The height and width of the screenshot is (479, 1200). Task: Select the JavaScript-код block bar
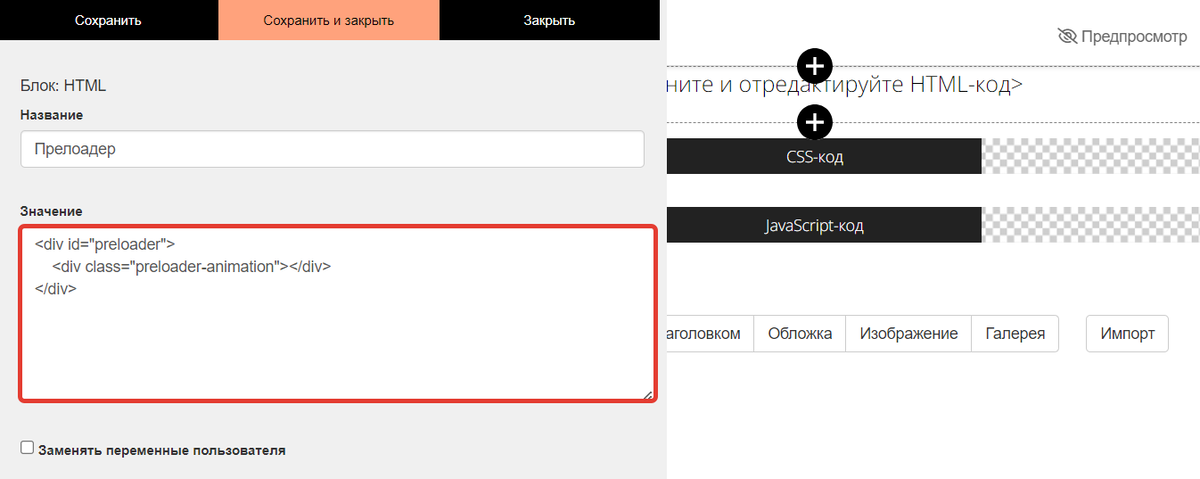click(x=823, y=225)
